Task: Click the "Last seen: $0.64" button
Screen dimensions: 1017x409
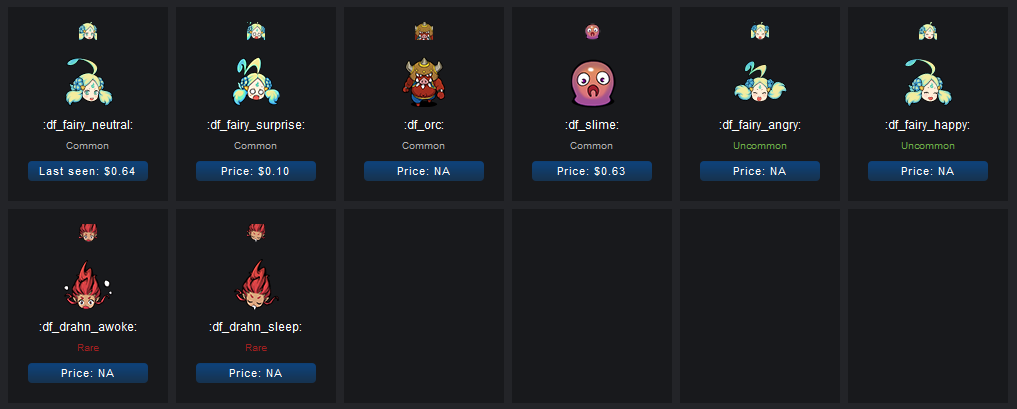Action: [88, 171]
